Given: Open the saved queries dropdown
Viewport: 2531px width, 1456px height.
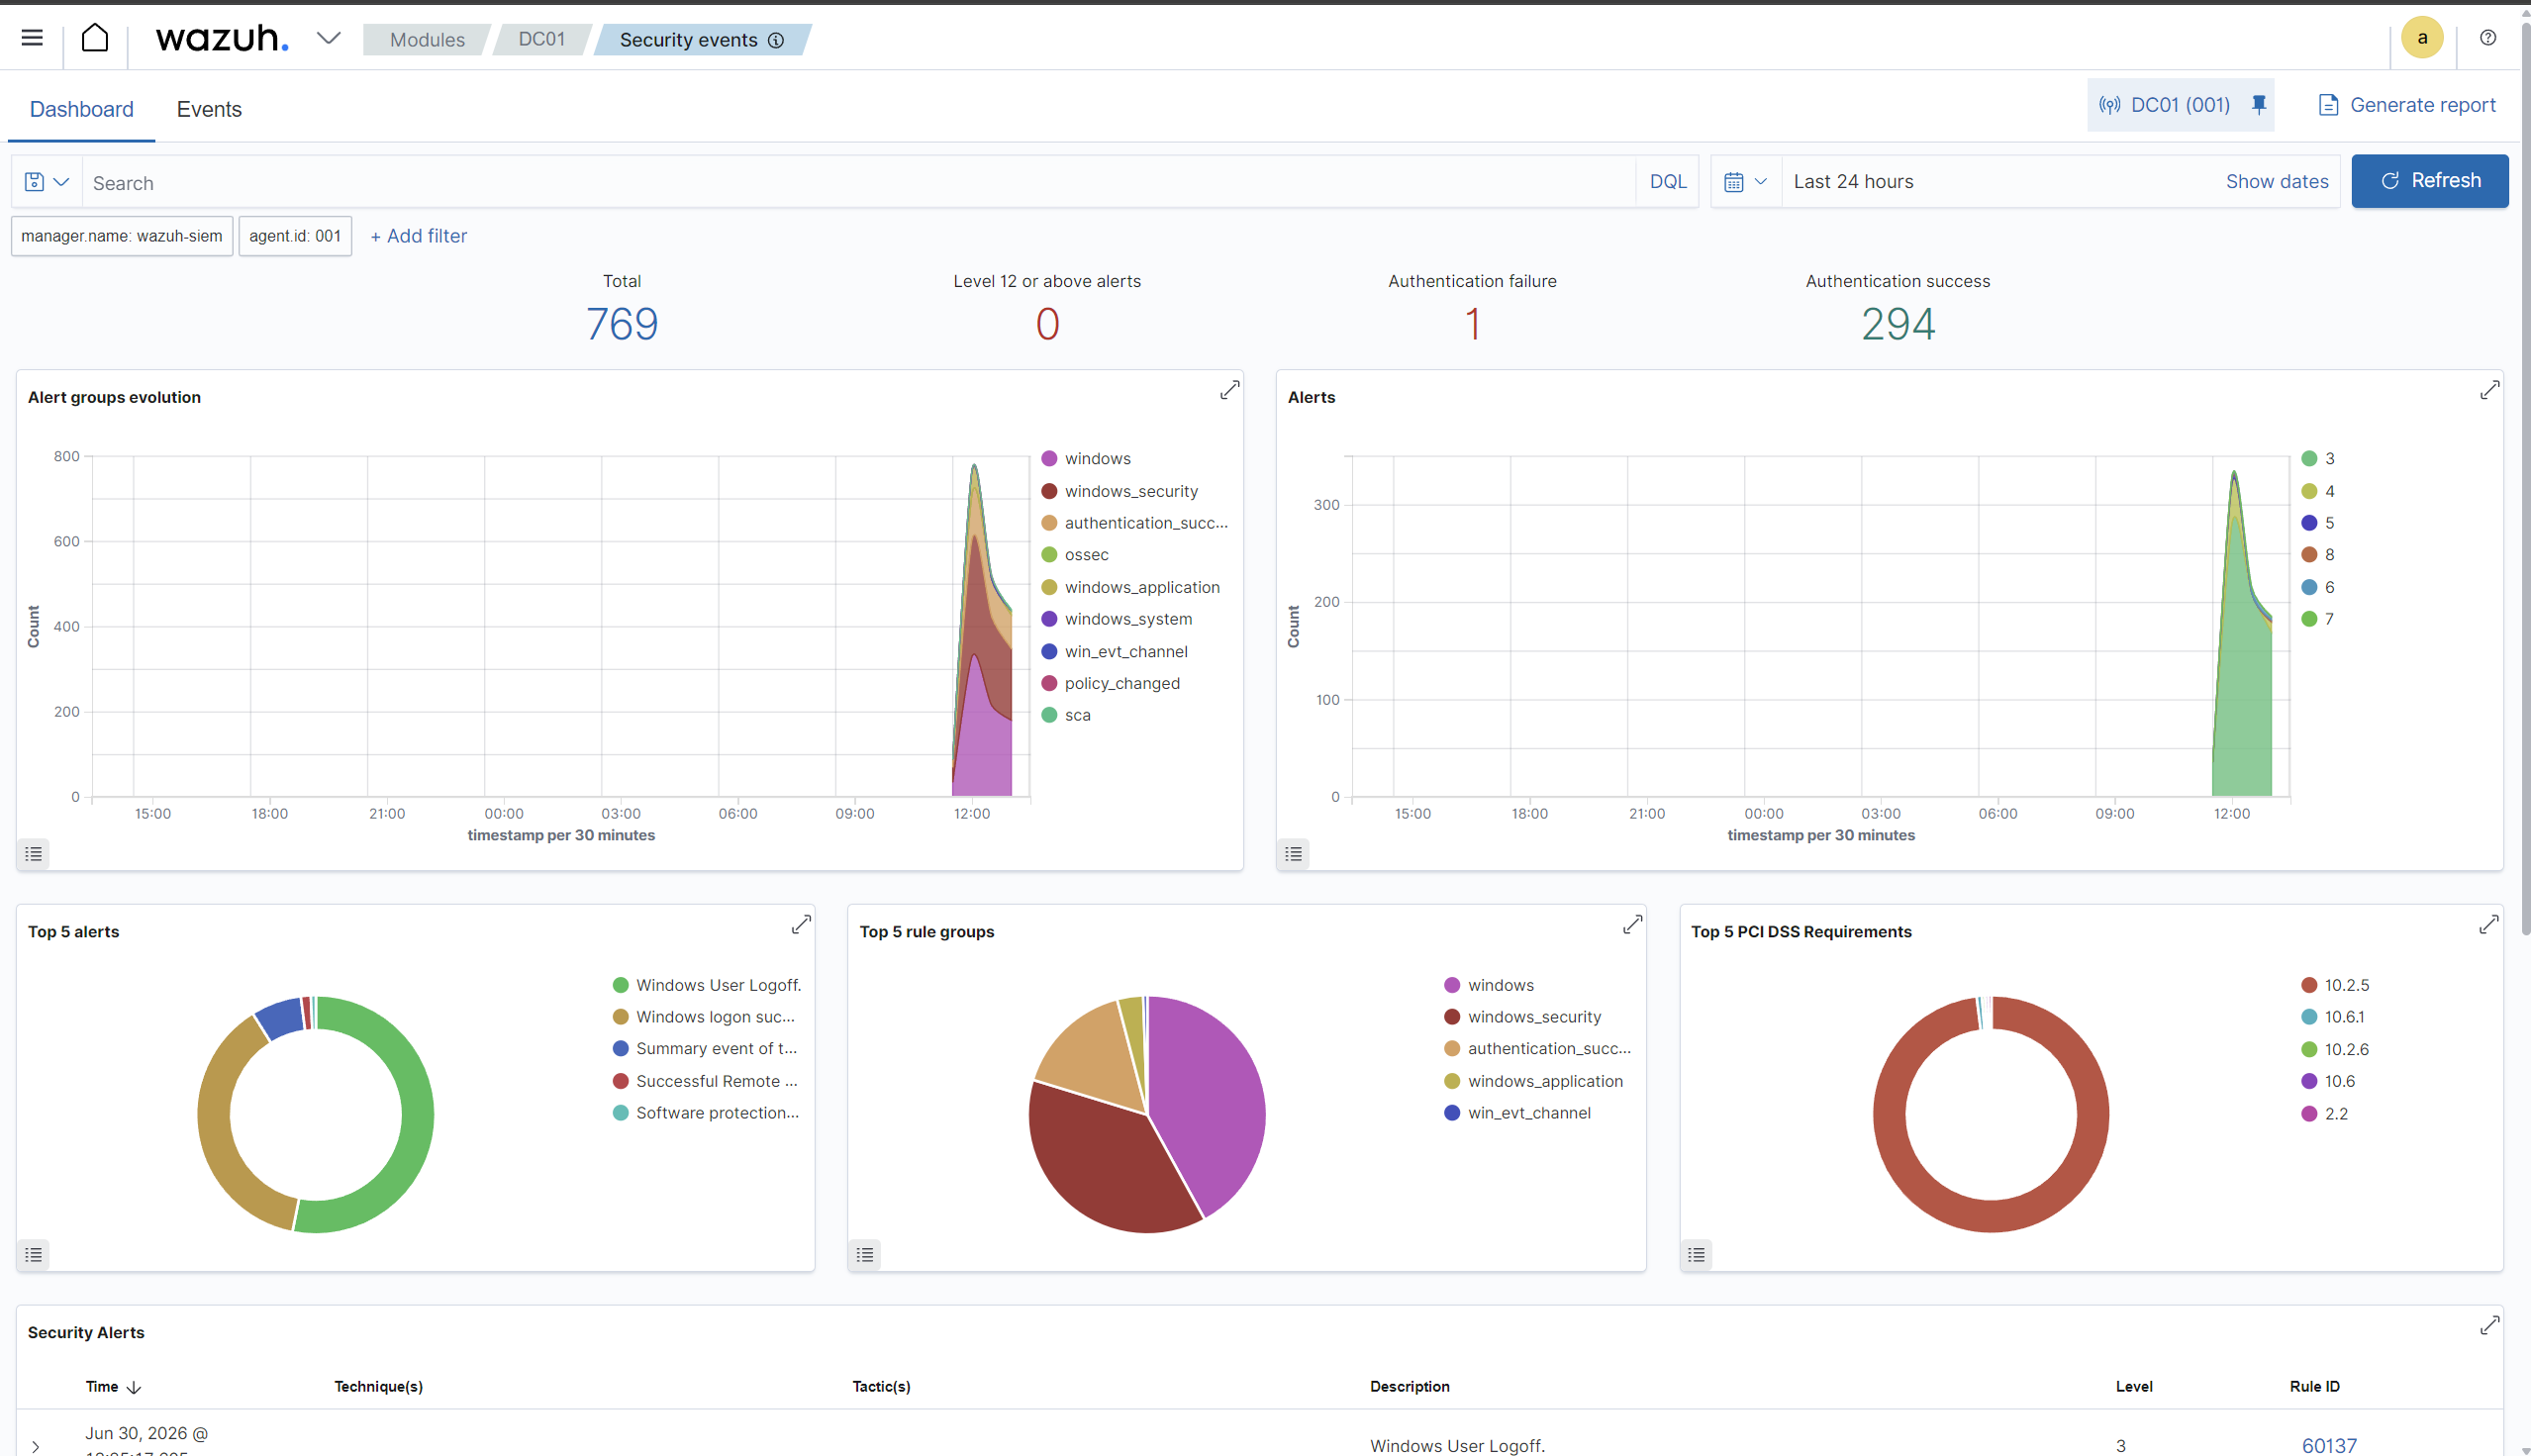Looking at the screenshot, I should (46, 182).
